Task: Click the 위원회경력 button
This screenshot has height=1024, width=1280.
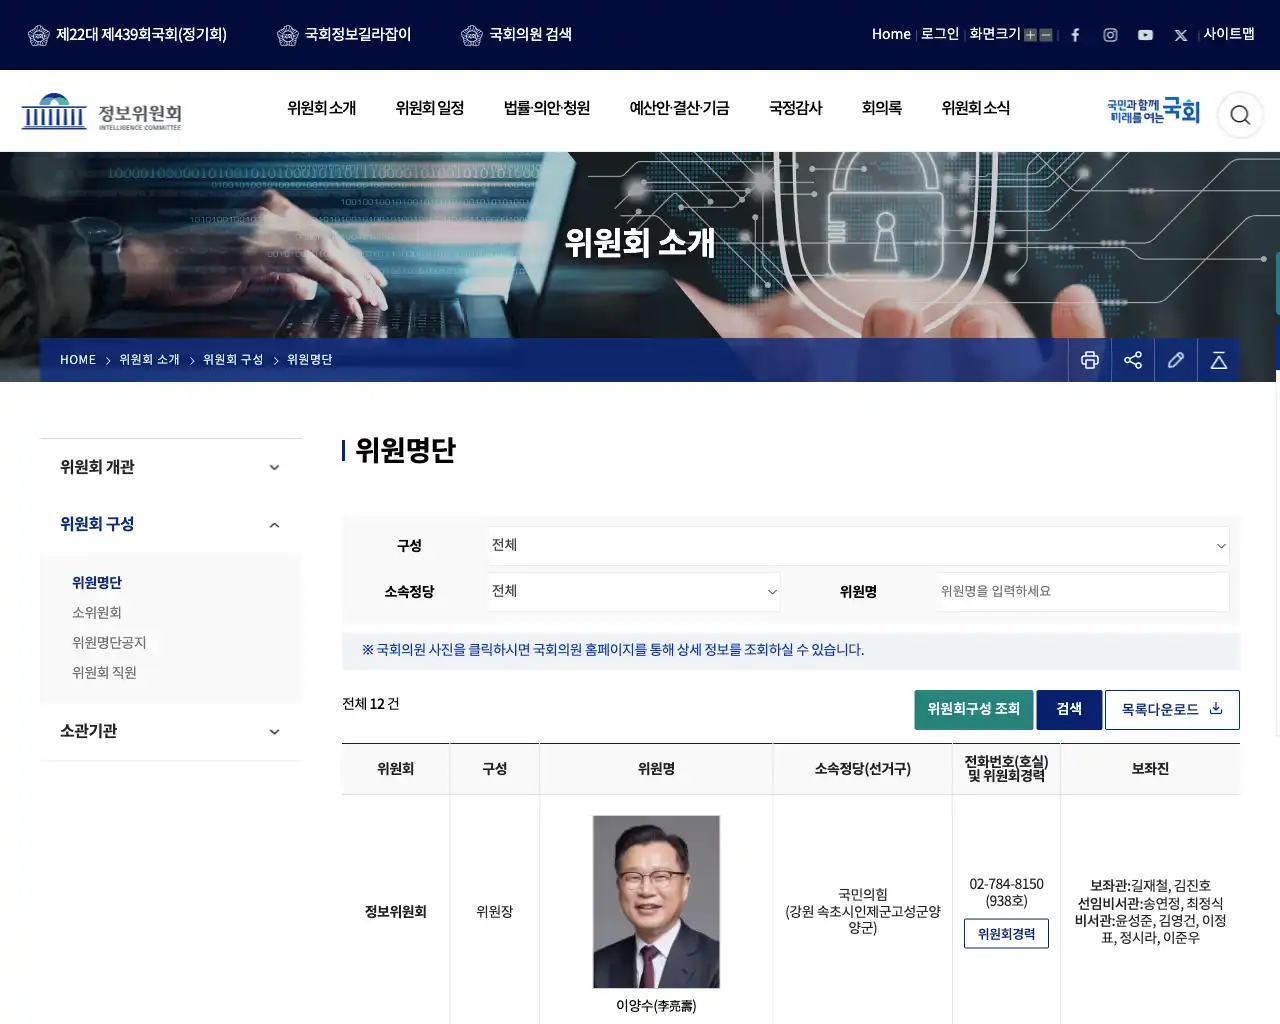Action: click(1006, 934)
